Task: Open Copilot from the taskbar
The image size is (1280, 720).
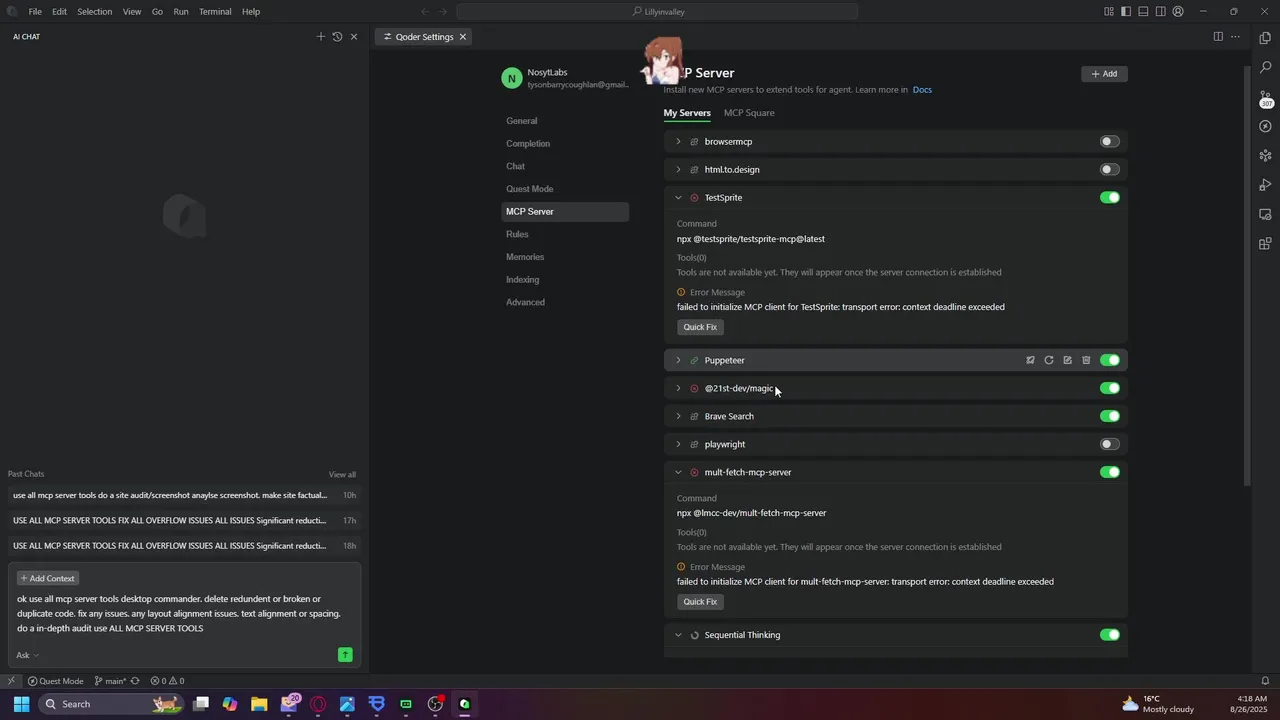Action: (230, 704)
